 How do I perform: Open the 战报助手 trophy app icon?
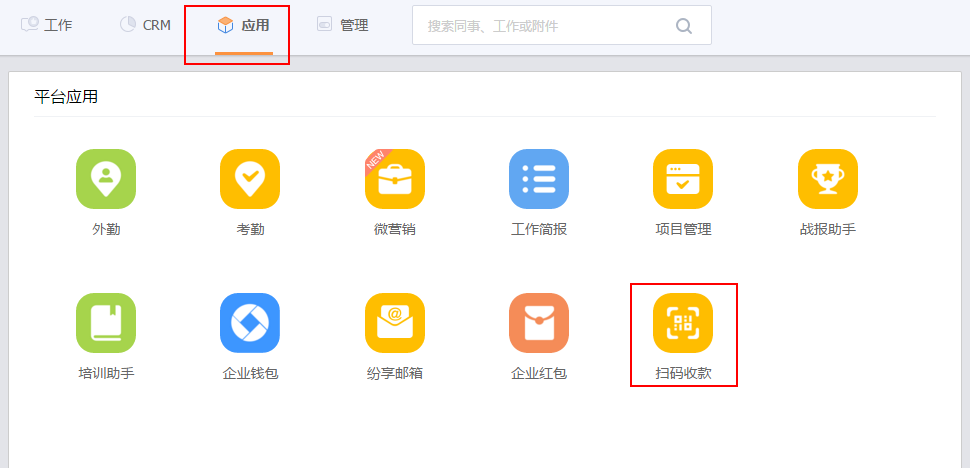827,179
